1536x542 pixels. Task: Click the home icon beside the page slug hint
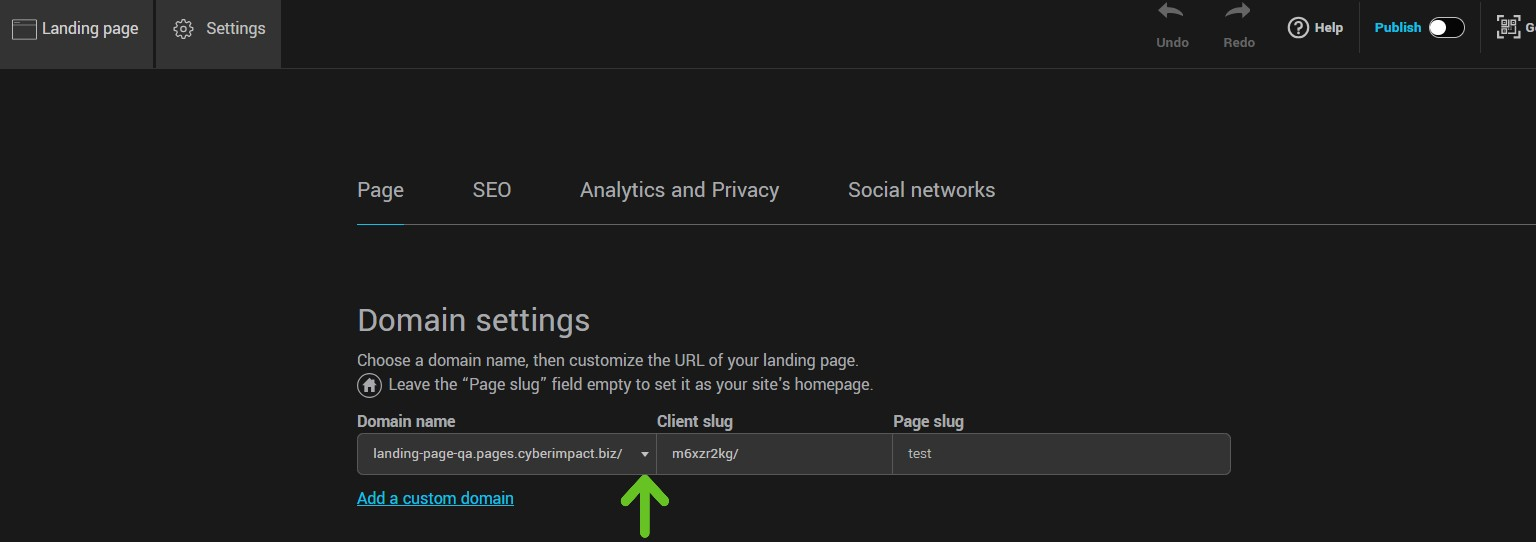[x=369, y=385]
